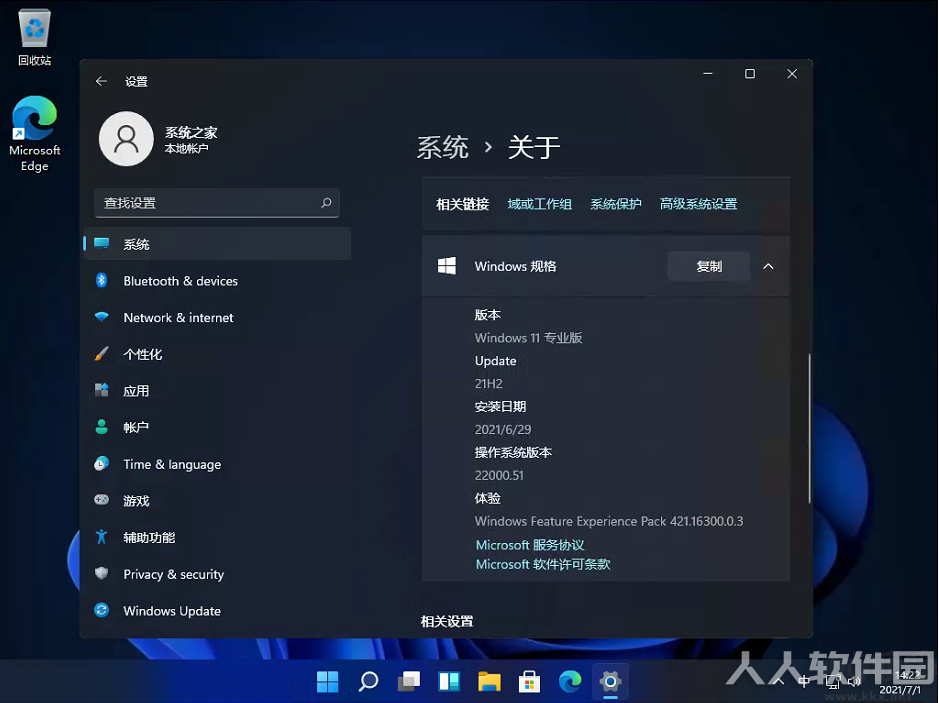The height and width of the screenshot is (703, 939).
Task: Click the paintbrush personalization icon
Action: pyautogui.click(x=101, y=353)
